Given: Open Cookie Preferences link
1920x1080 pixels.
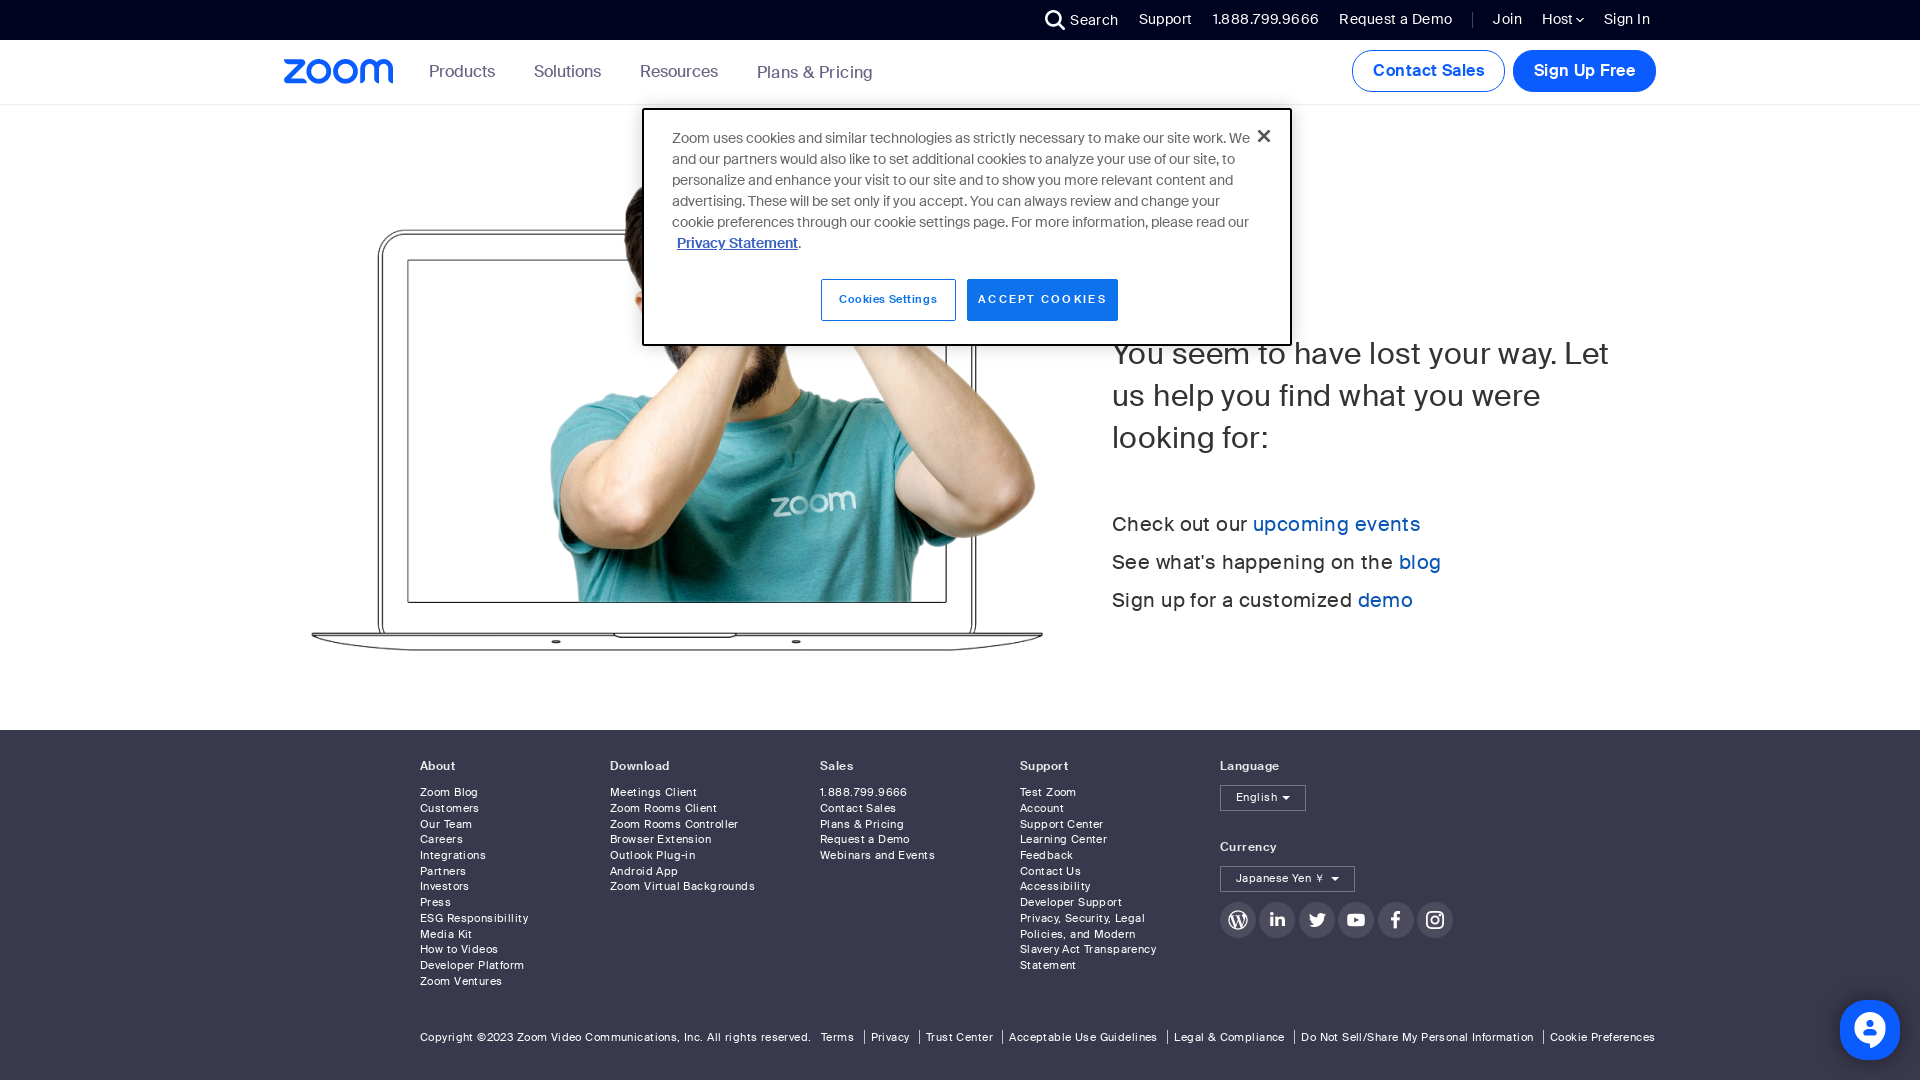Looking at the screenshot, I should tap(1602, 1038).
